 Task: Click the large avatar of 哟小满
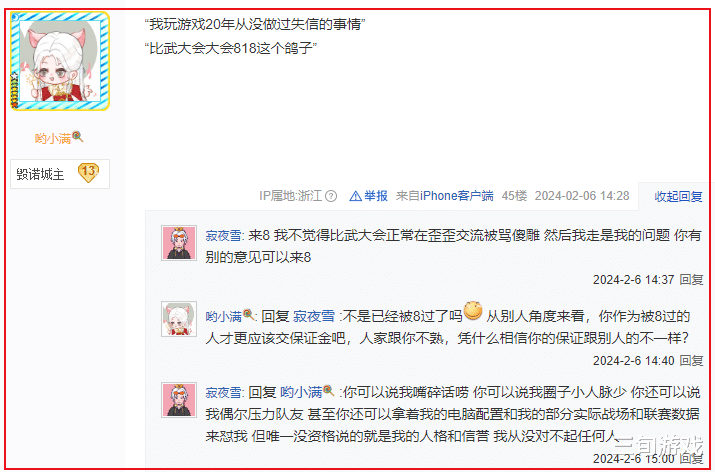pyautogui.click(x=60, y=61)
